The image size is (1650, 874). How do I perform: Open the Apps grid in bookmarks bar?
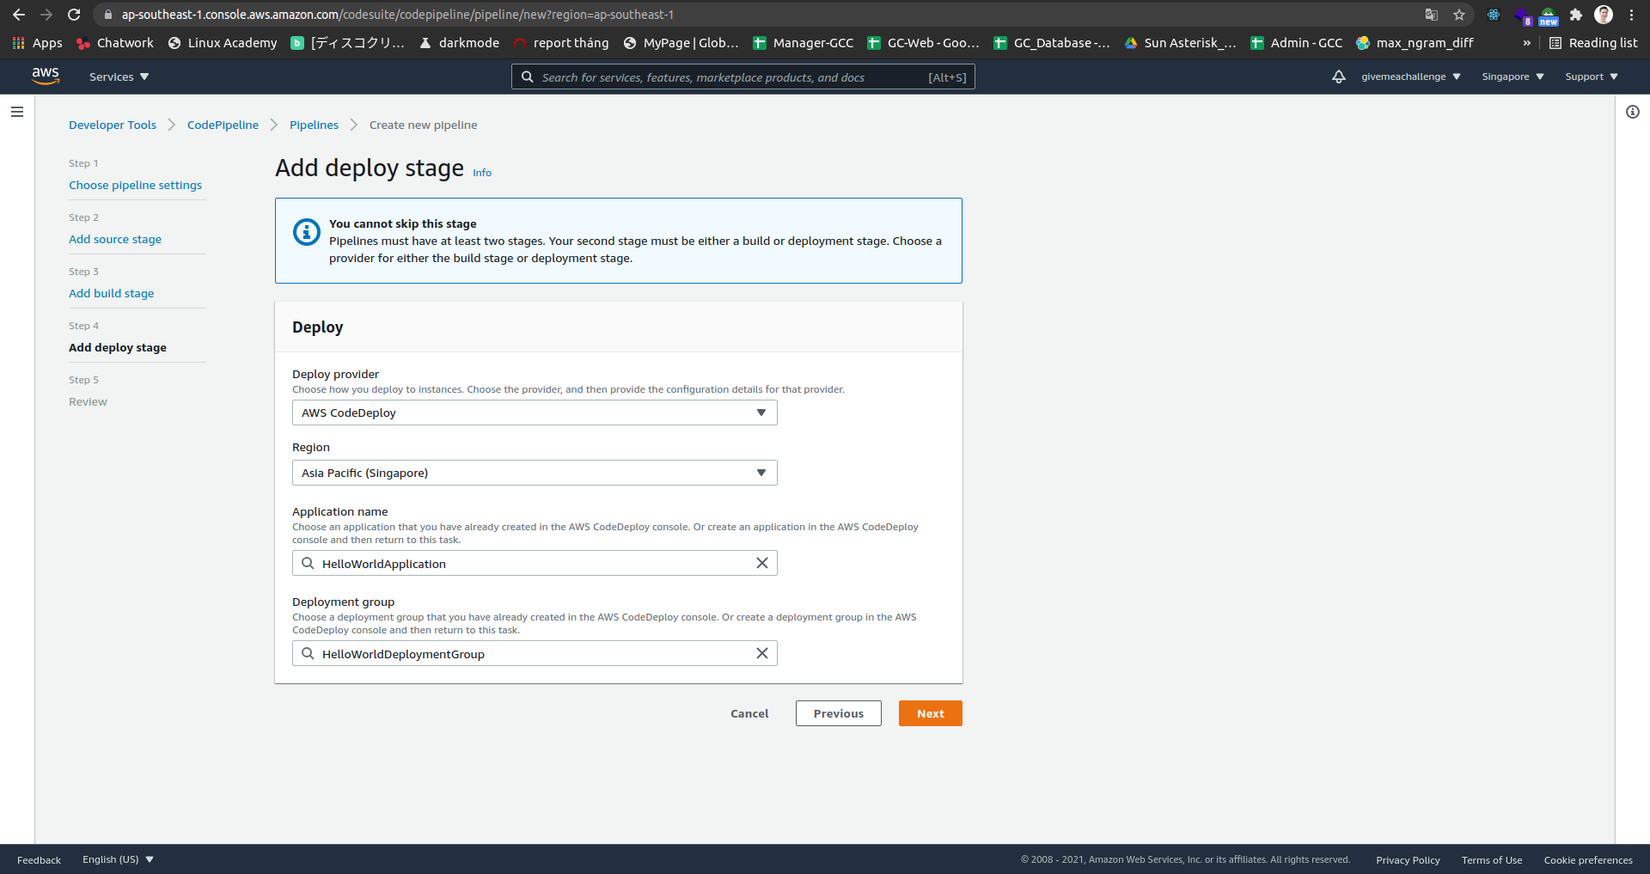pos(37,43)
